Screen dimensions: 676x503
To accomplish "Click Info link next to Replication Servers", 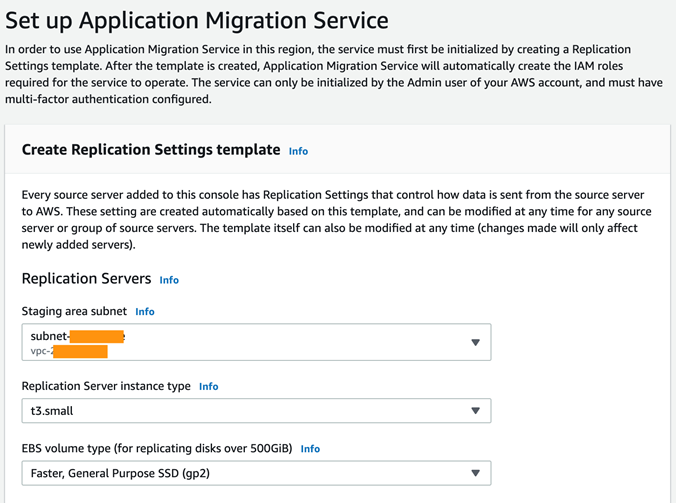I will [x=169, y=280].
